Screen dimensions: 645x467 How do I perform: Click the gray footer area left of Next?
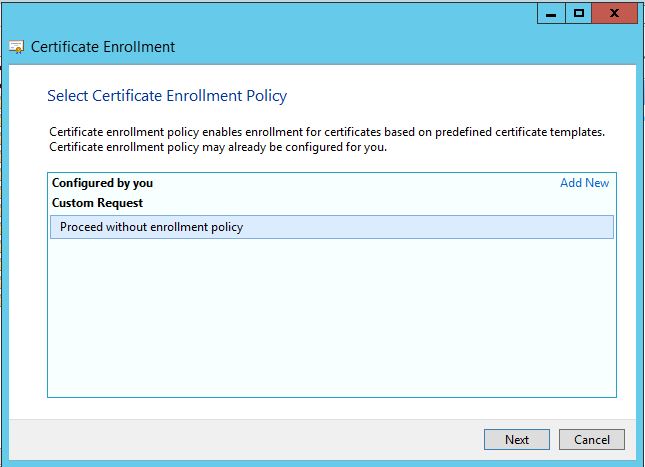click(250, 439)
